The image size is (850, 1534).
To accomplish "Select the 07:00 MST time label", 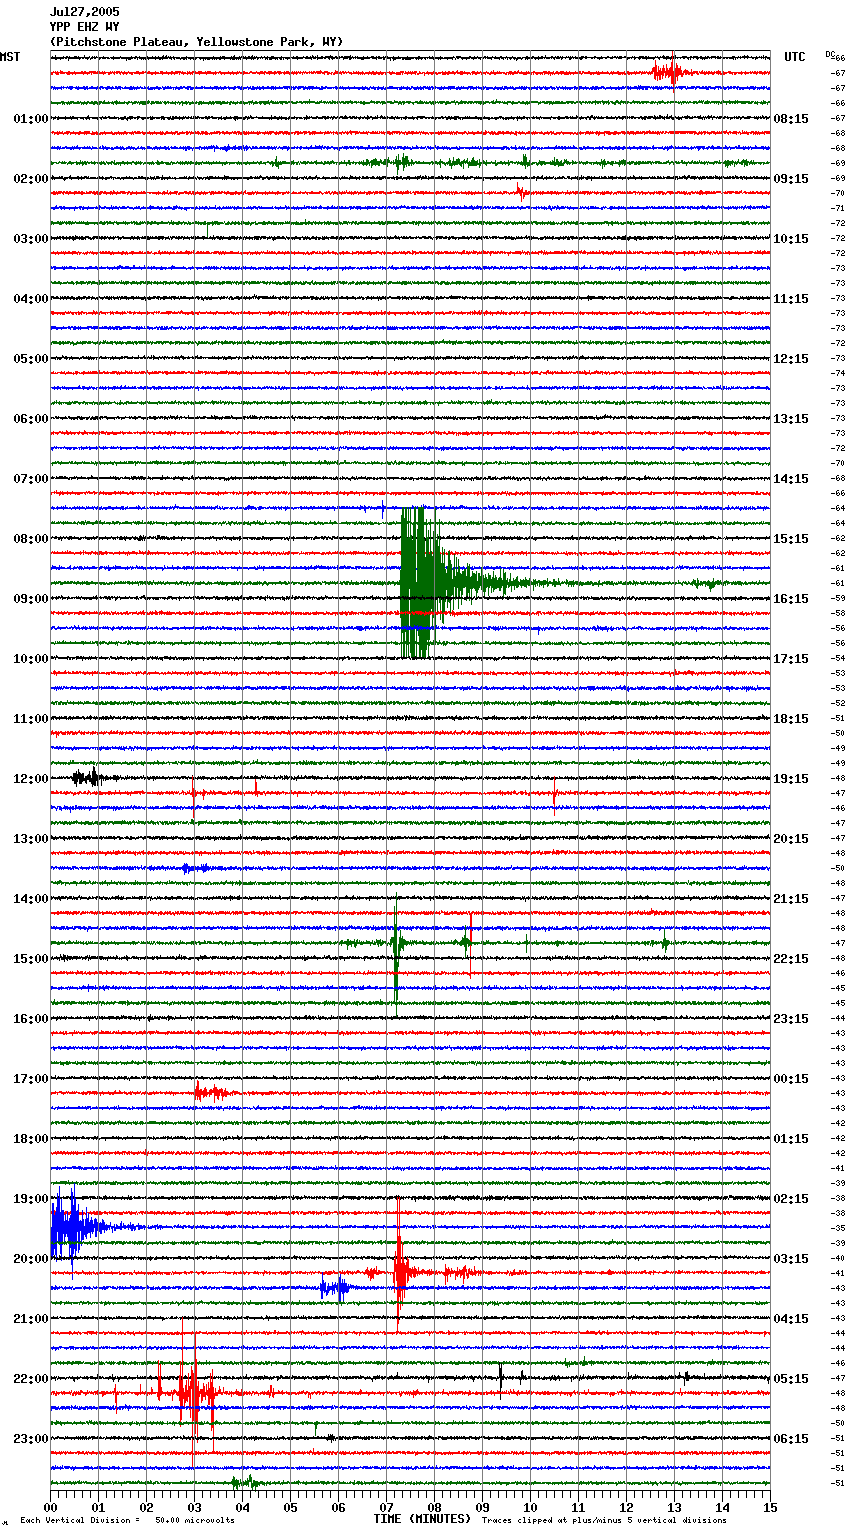I will [x=31, y=479].
